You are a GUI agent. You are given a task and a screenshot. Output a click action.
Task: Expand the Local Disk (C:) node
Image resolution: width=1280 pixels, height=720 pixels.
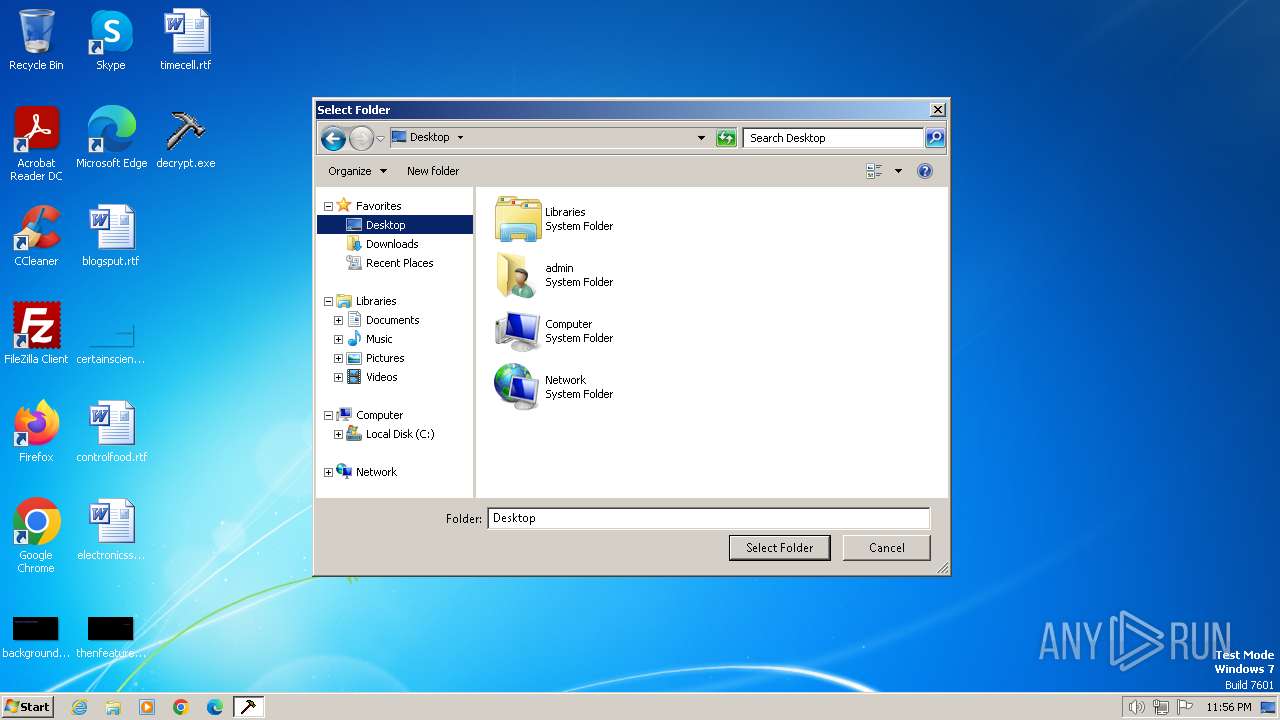tap(338, 434)
